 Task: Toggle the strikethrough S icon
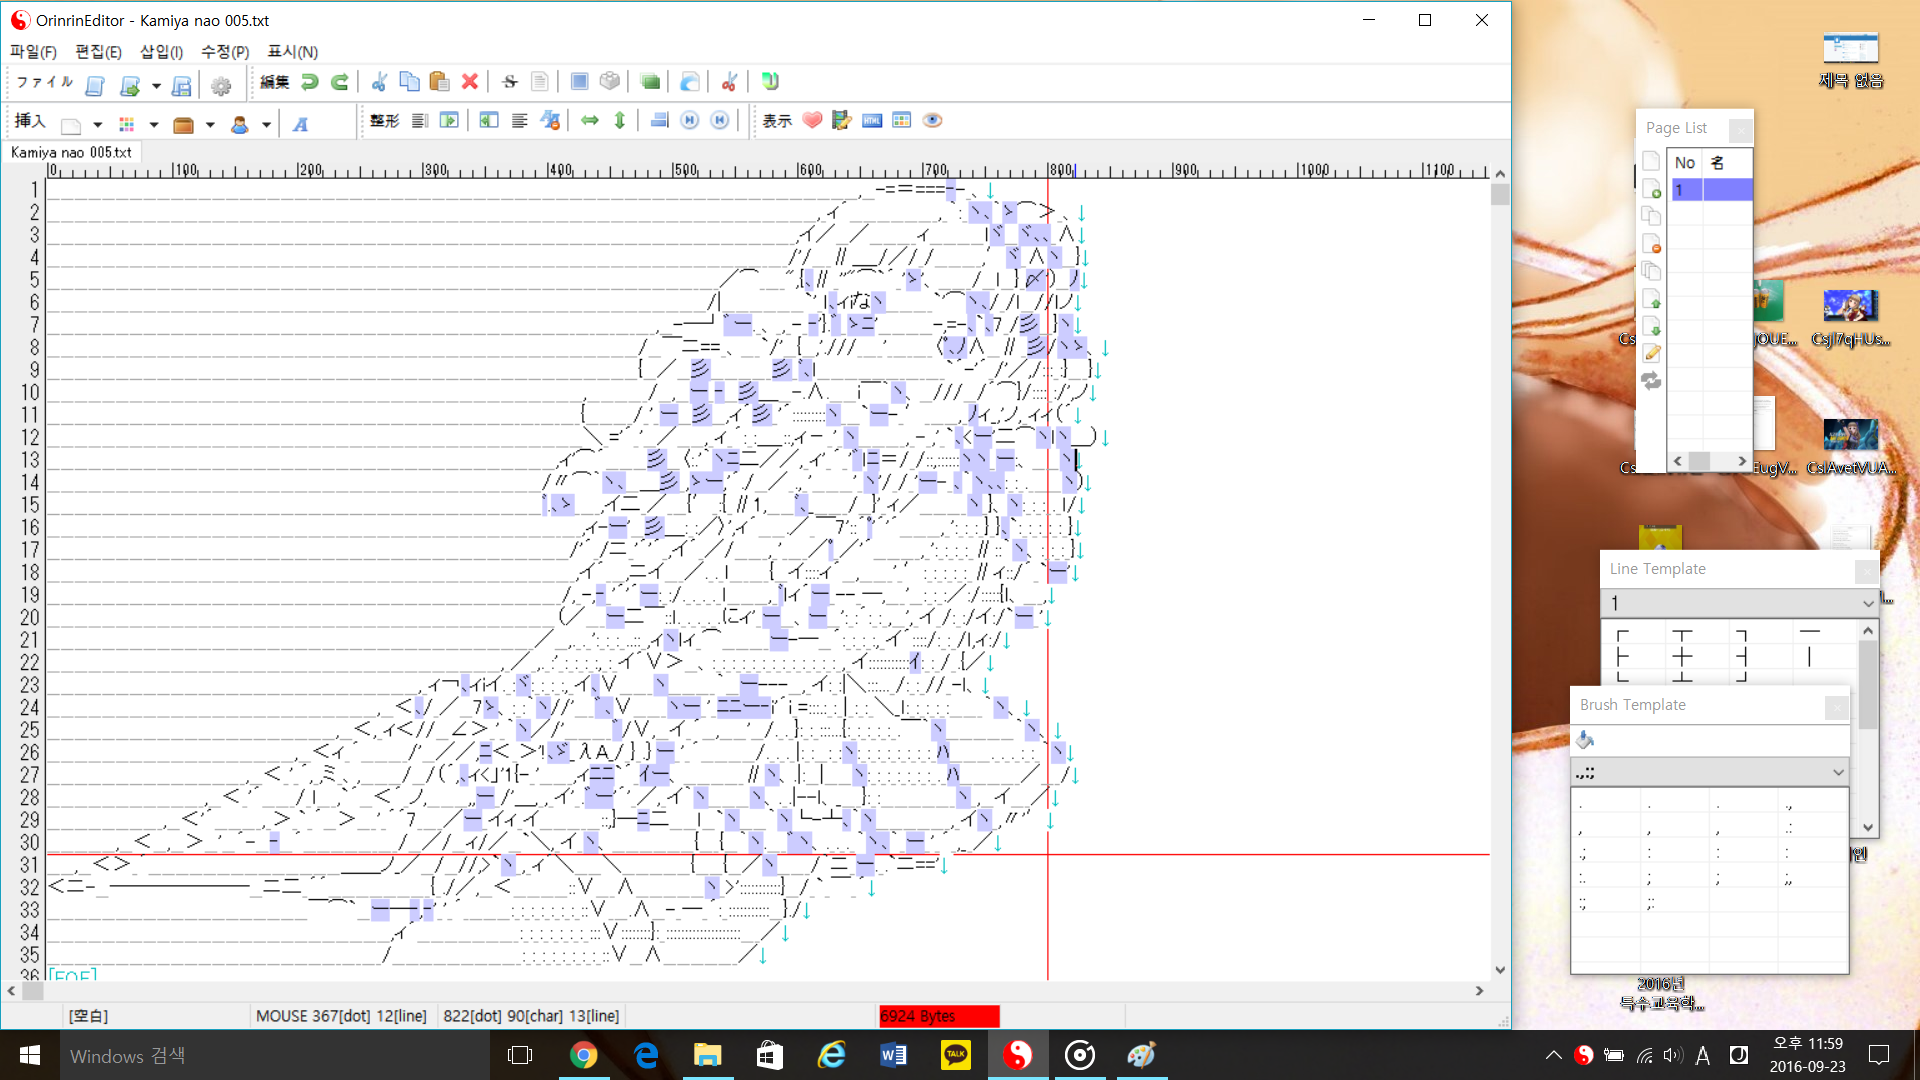510,82
